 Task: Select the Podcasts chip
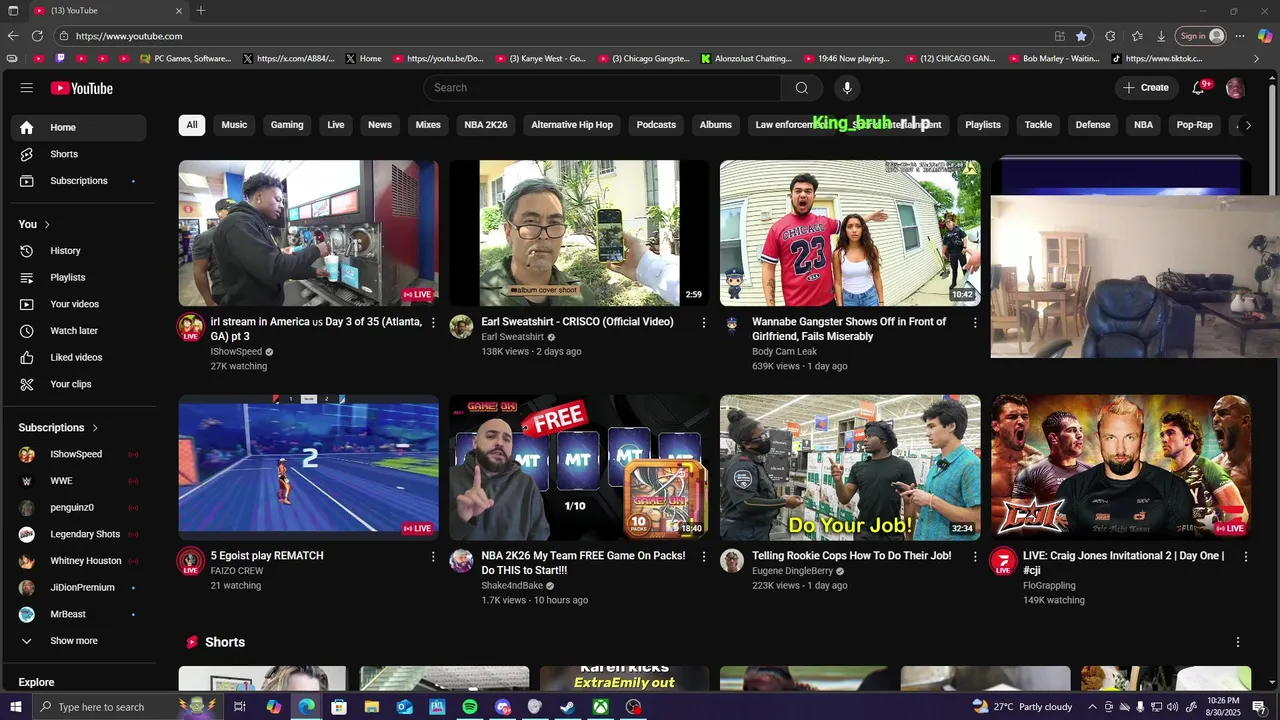[x=656, y=125]
